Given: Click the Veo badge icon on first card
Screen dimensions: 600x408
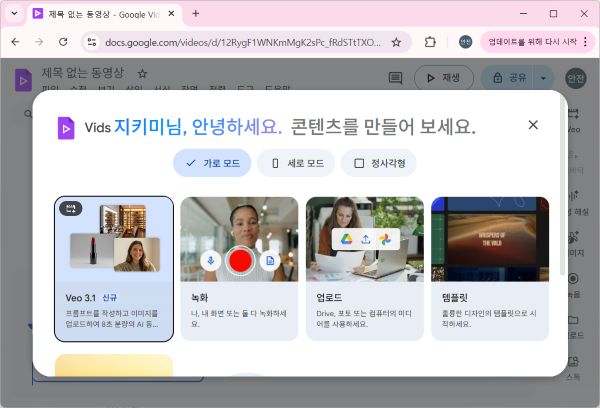Looking at the screenshot, I should [x=71, y=208].
